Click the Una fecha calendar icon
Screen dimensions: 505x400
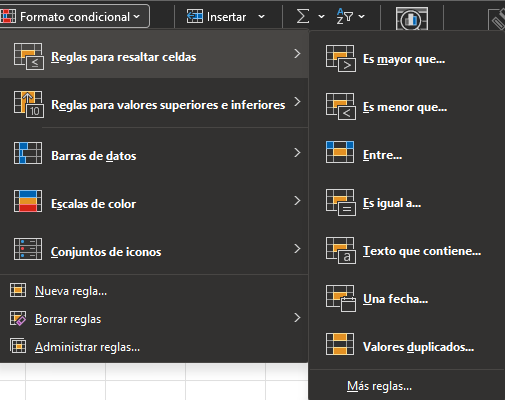pos(341,299)
